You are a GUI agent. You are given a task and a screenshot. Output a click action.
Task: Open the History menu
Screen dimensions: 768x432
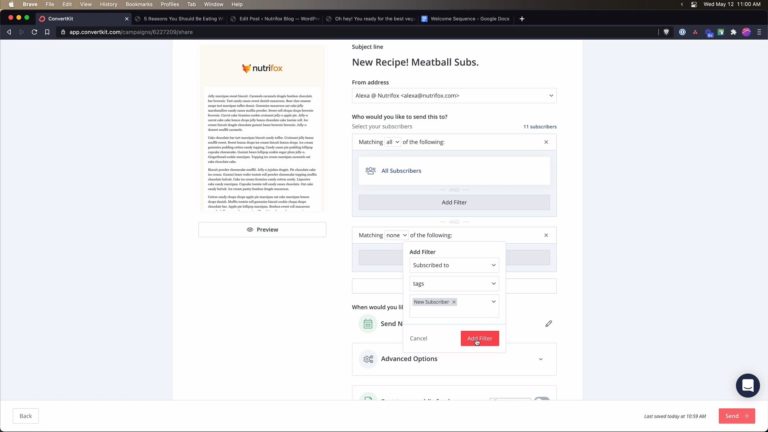click(x=108, y=4)
